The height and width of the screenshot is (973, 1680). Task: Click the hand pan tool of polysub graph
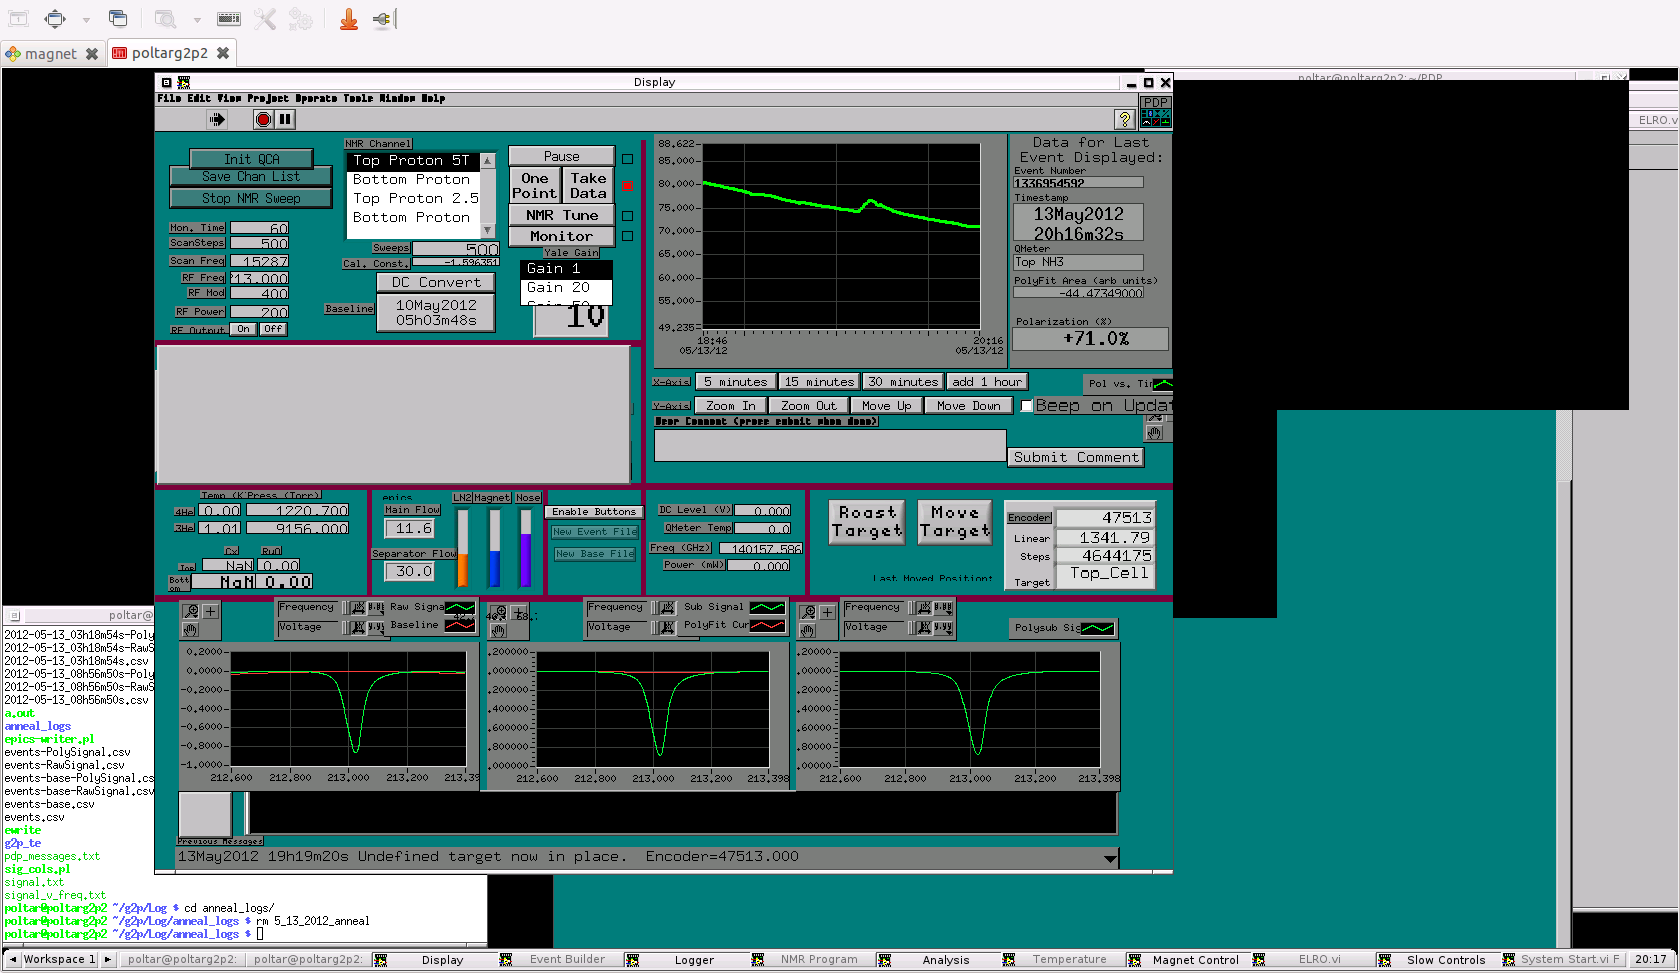tap(808, 631)
